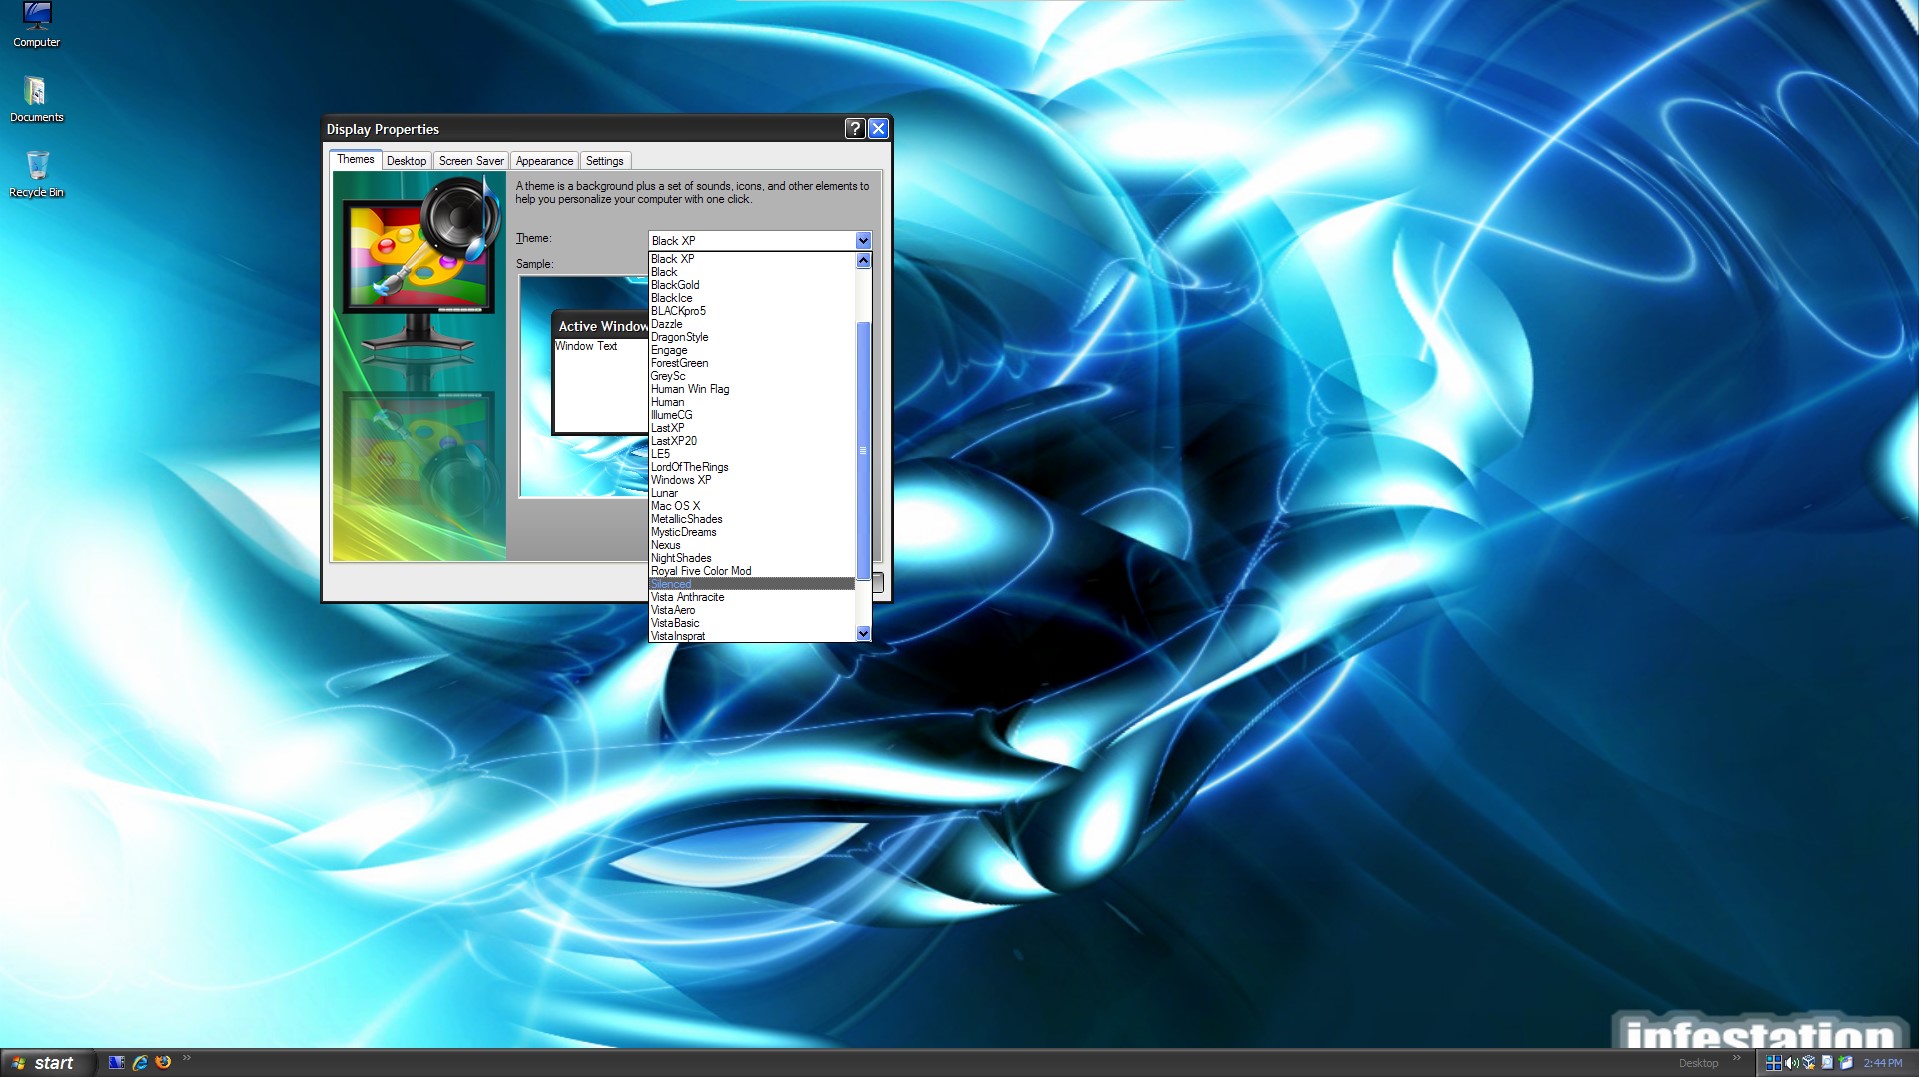The width and height of the screenshot is (1919, 1077).
Task: Expand Quick Launch overflow chevron
Action: 187,1058
